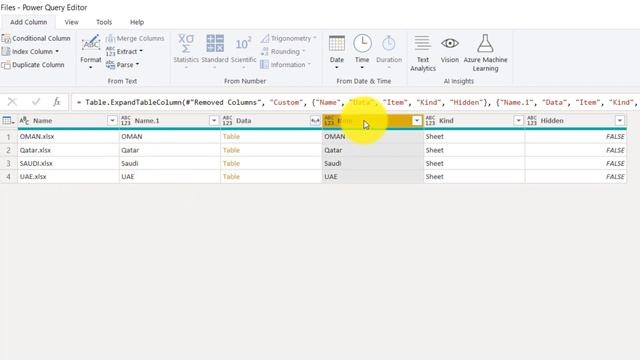Image resolution: width=640 pixels, height=360 pixels.
Task: Open the Name.1 column filter dropdown
Action: 214,120
